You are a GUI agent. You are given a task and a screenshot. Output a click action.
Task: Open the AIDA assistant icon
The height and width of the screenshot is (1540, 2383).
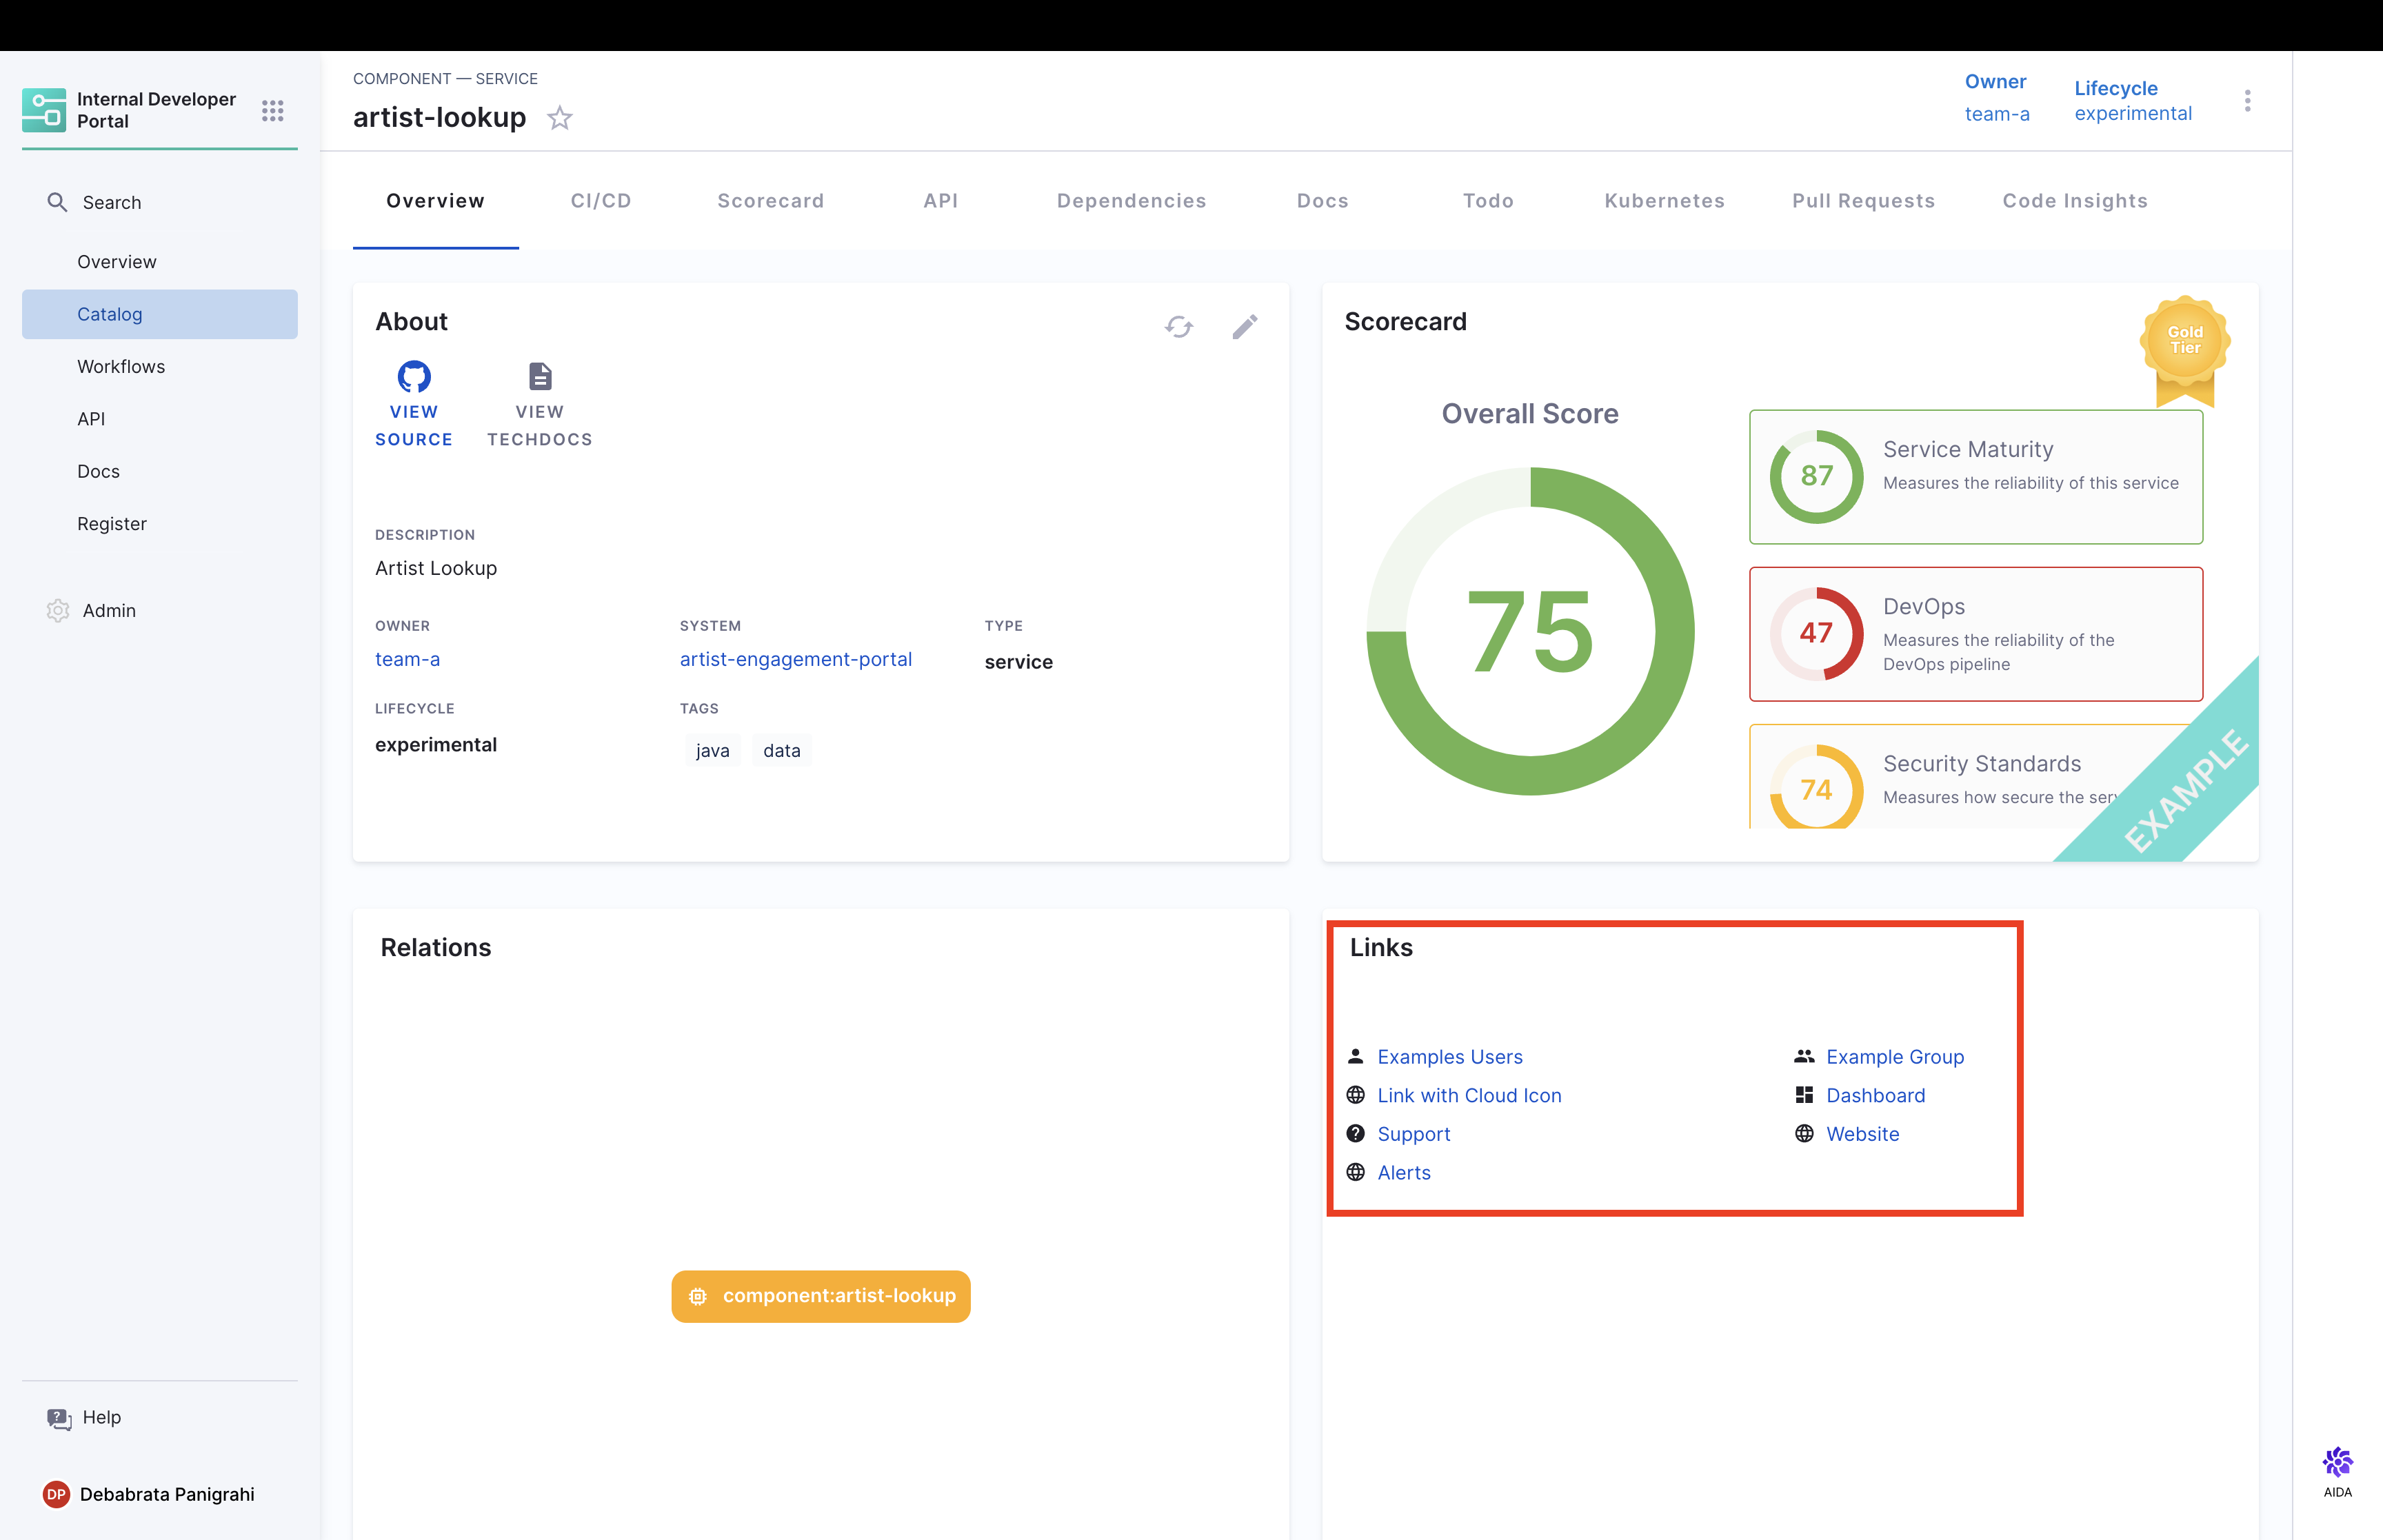[2337, 1464]
